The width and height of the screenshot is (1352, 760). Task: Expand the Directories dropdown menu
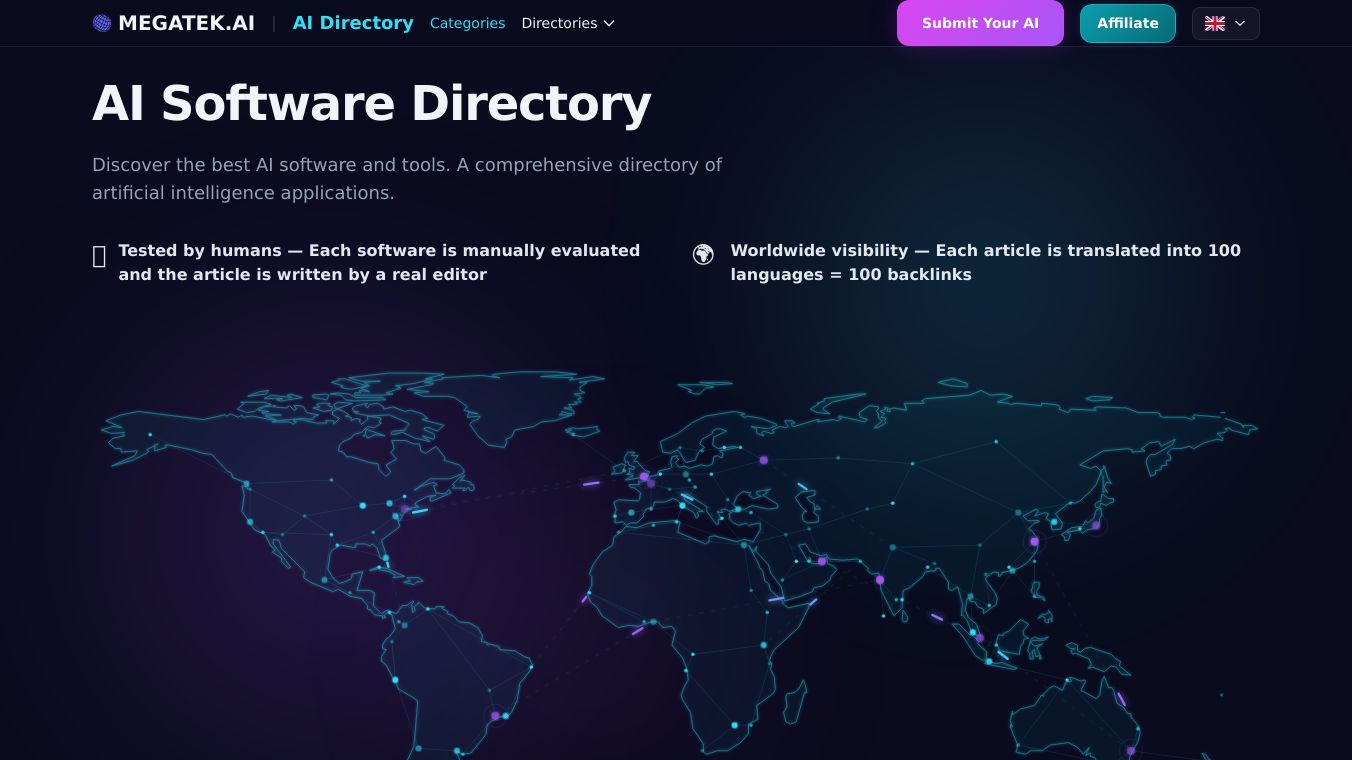click(x=568, y=23)
